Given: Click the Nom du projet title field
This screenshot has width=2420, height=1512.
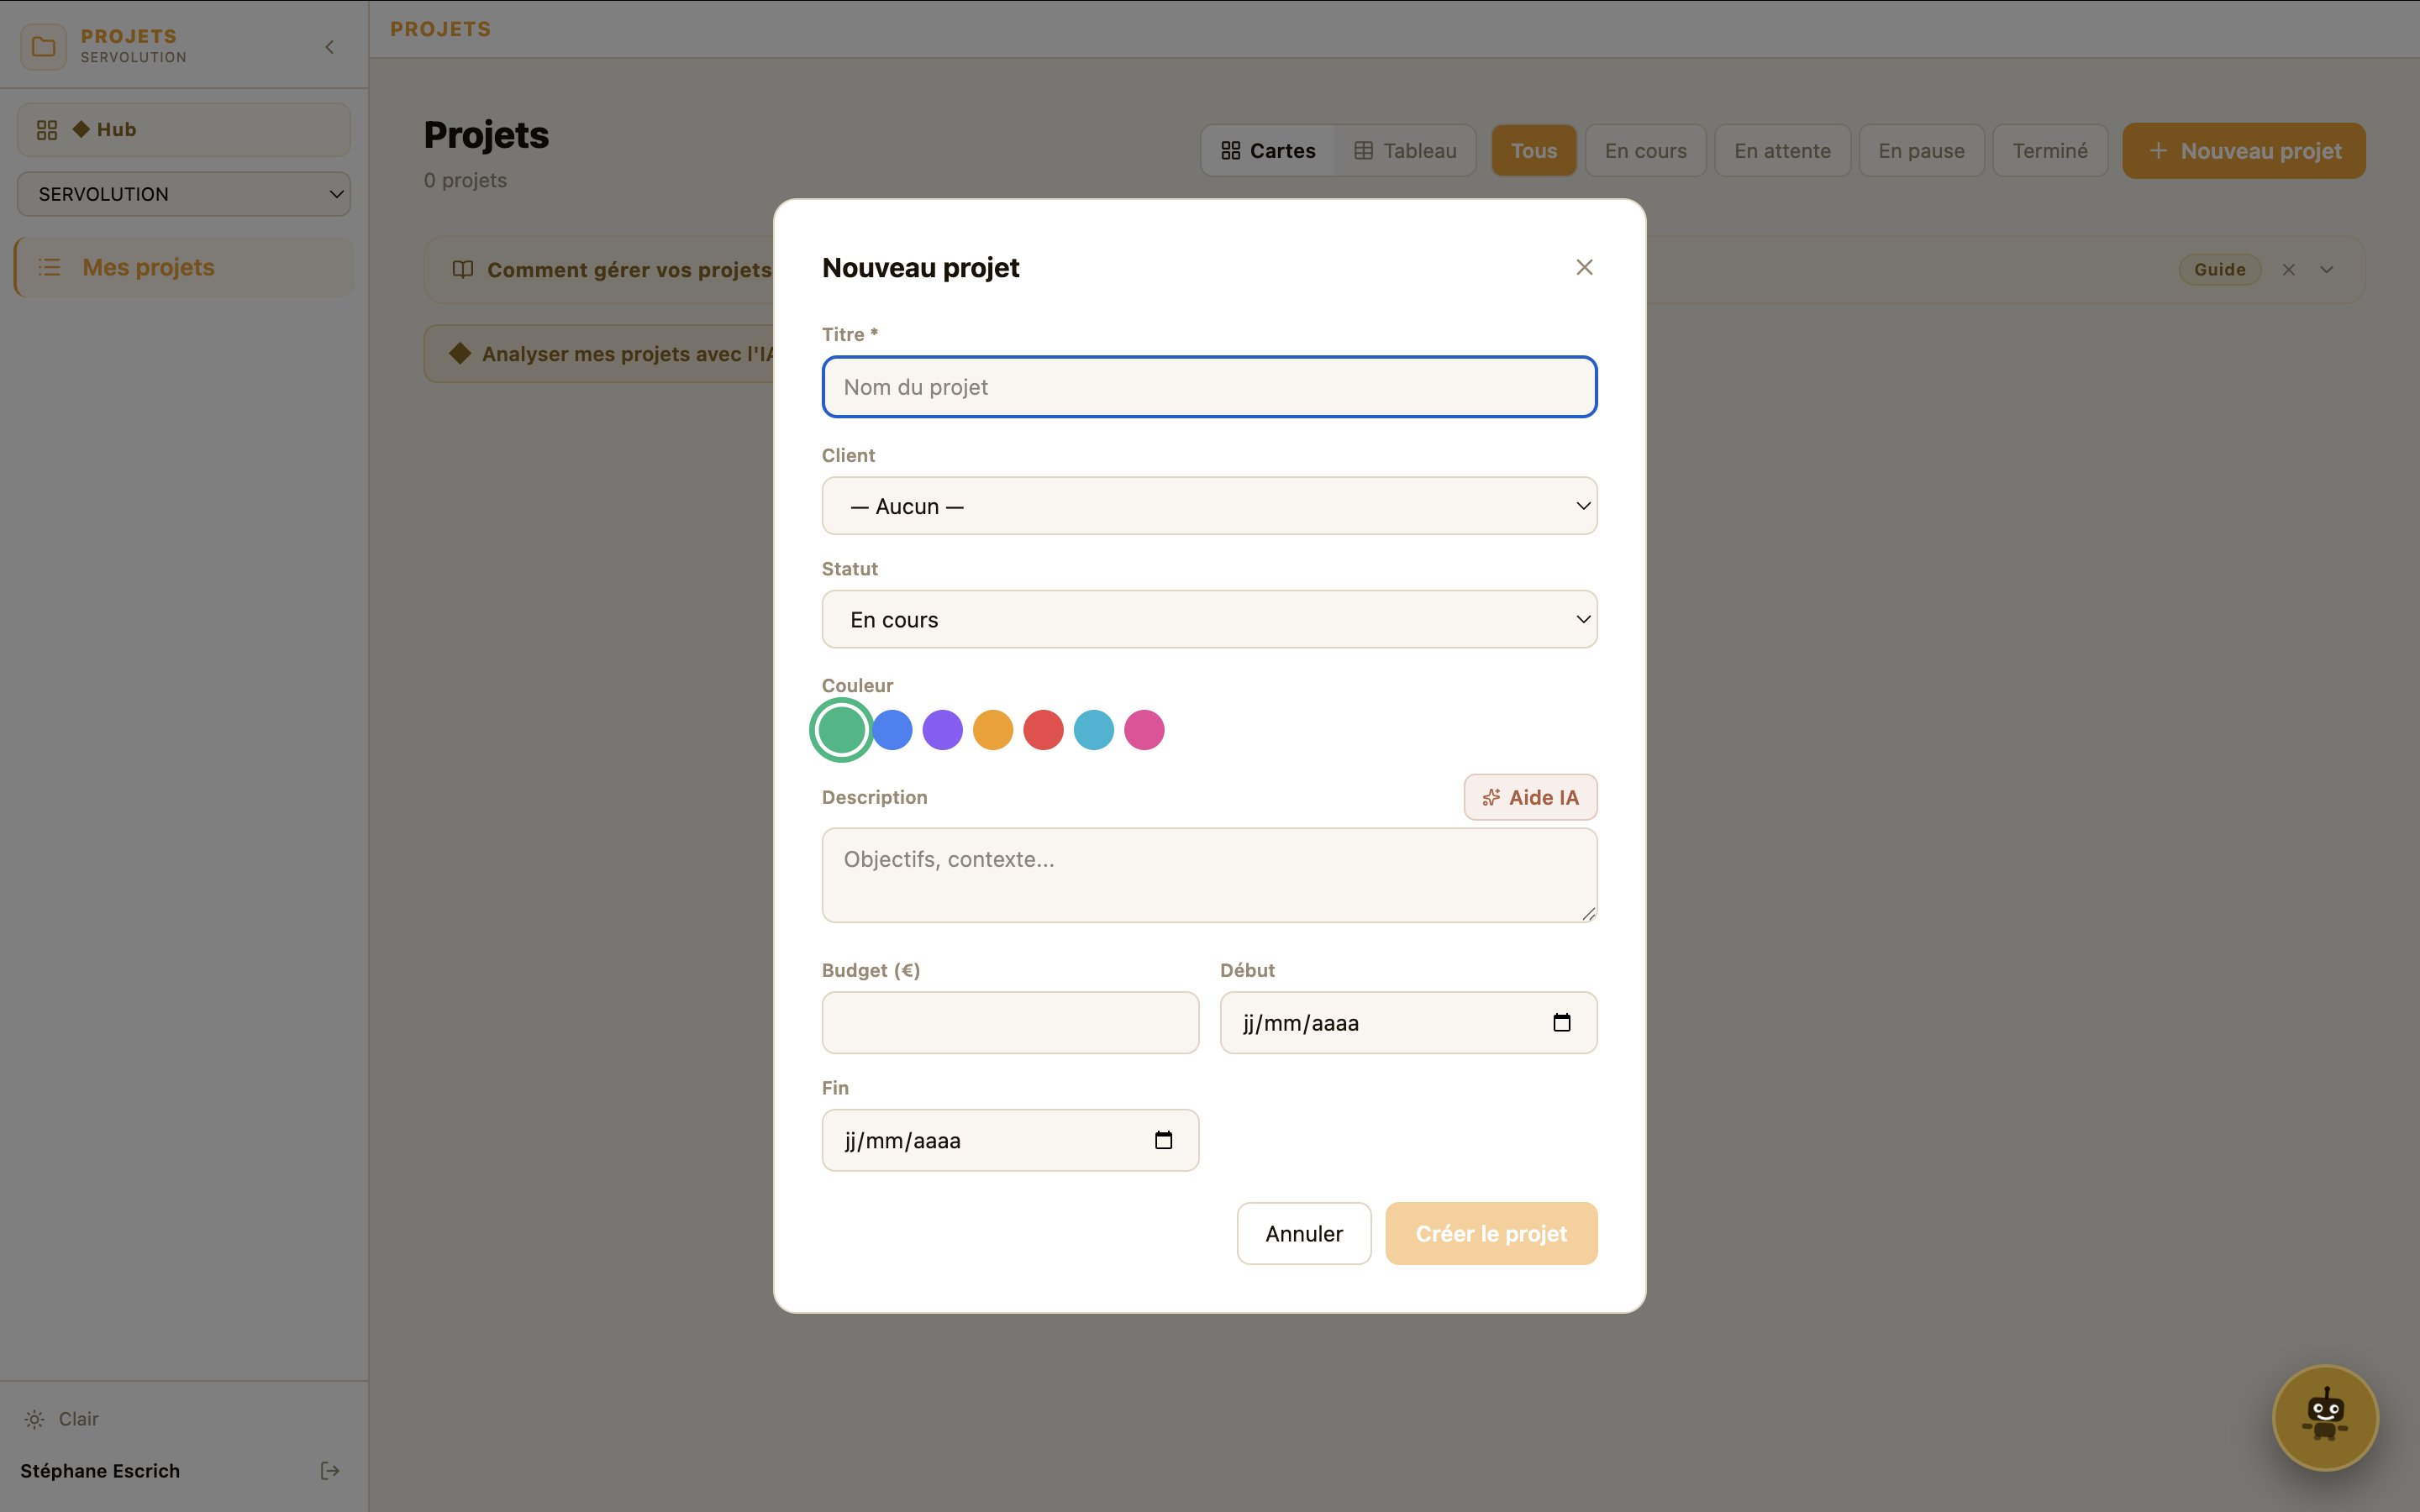Looking at the screenshot, I should [x=1208, y=387].
